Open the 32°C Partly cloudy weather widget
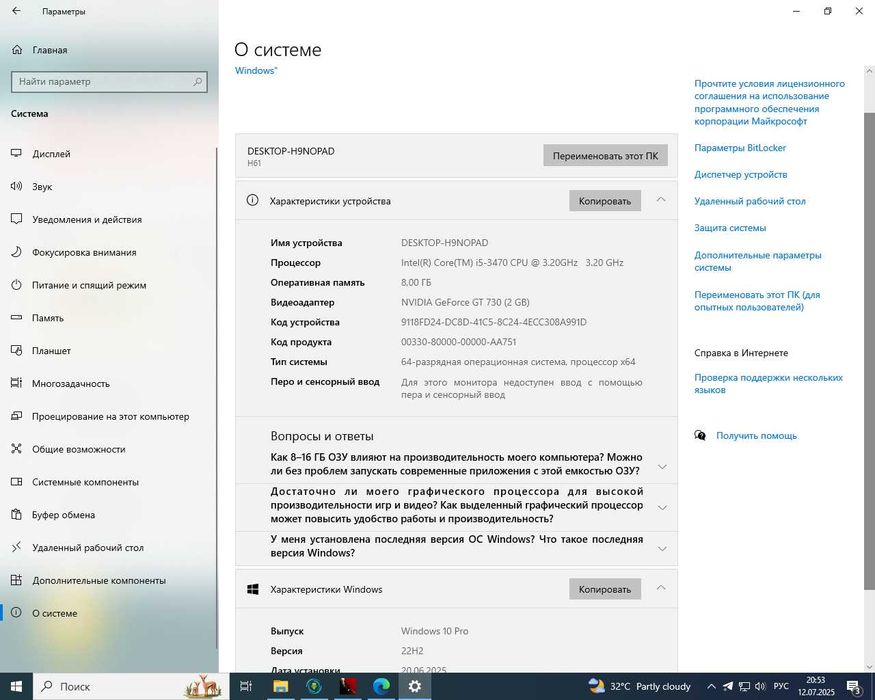This screenshot has width=875, height=700. (x=638, y=686)
